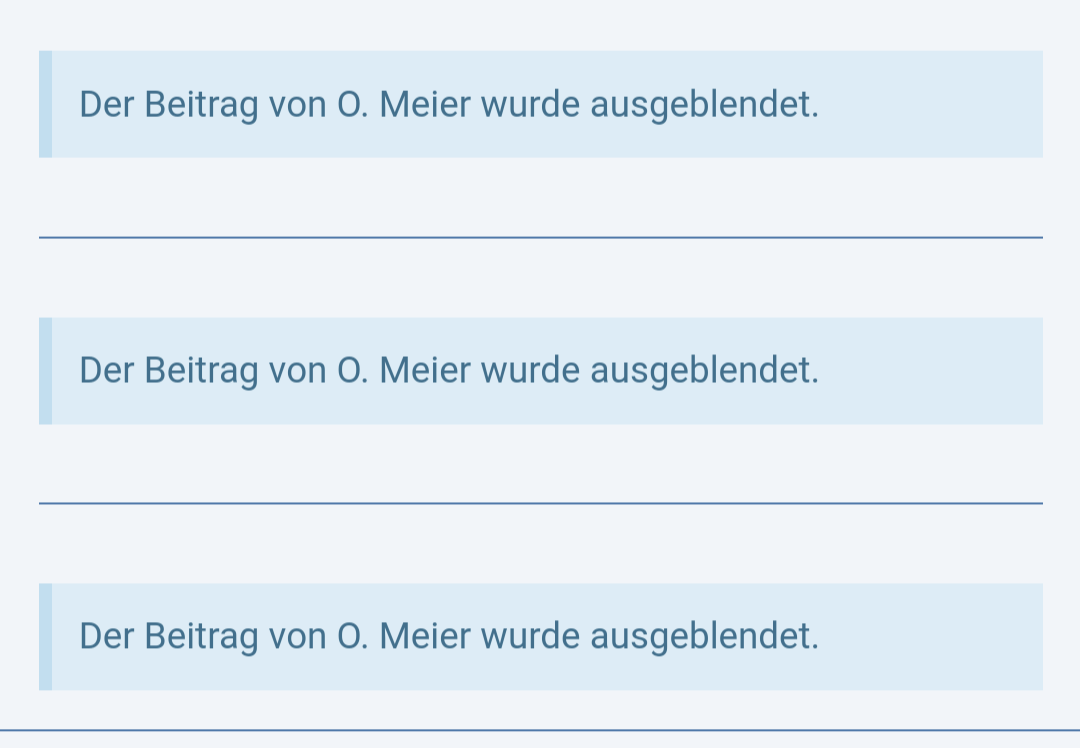Click the word 'Beitrag' in the middle notice
Image resolution: width=1080 pixels, height=748 pixels.
point(201,371)
